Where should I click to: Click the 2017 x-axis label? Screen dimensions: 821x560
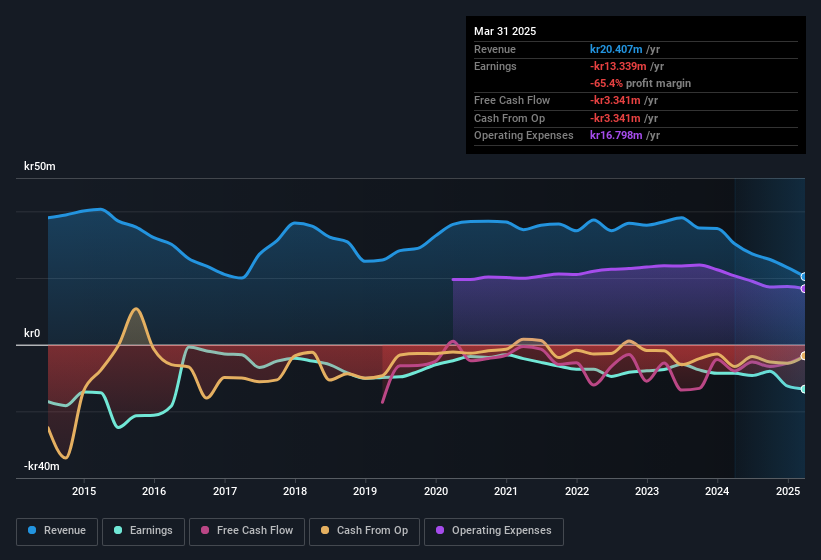click(225, 491)
